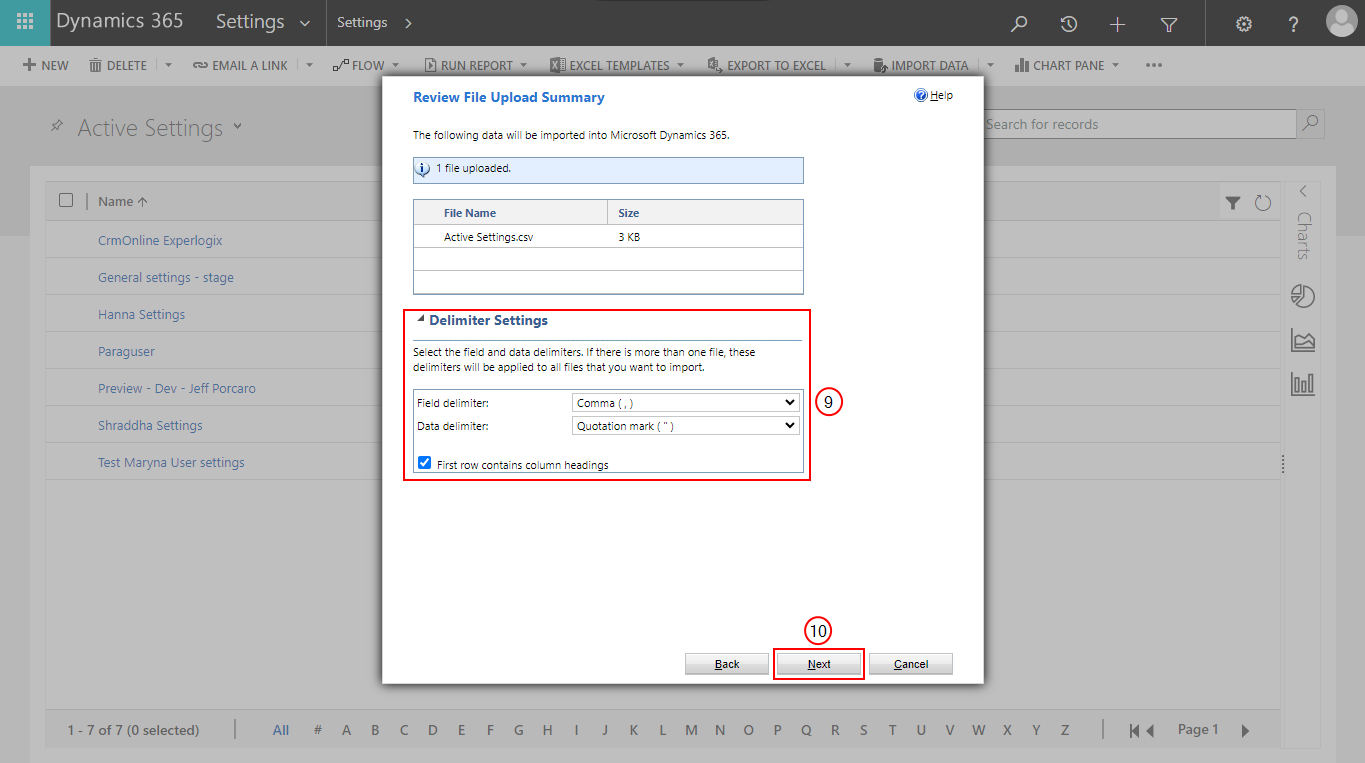Click the Back button
Screen dimensions: 1365x763
pyautogui.click(x=727, y=664)
